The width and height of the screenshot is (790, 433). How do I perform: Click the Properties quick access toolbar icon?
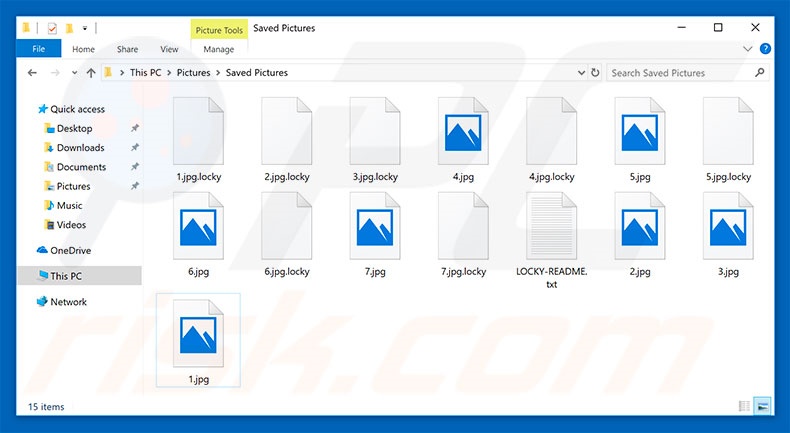pos(52,28)
